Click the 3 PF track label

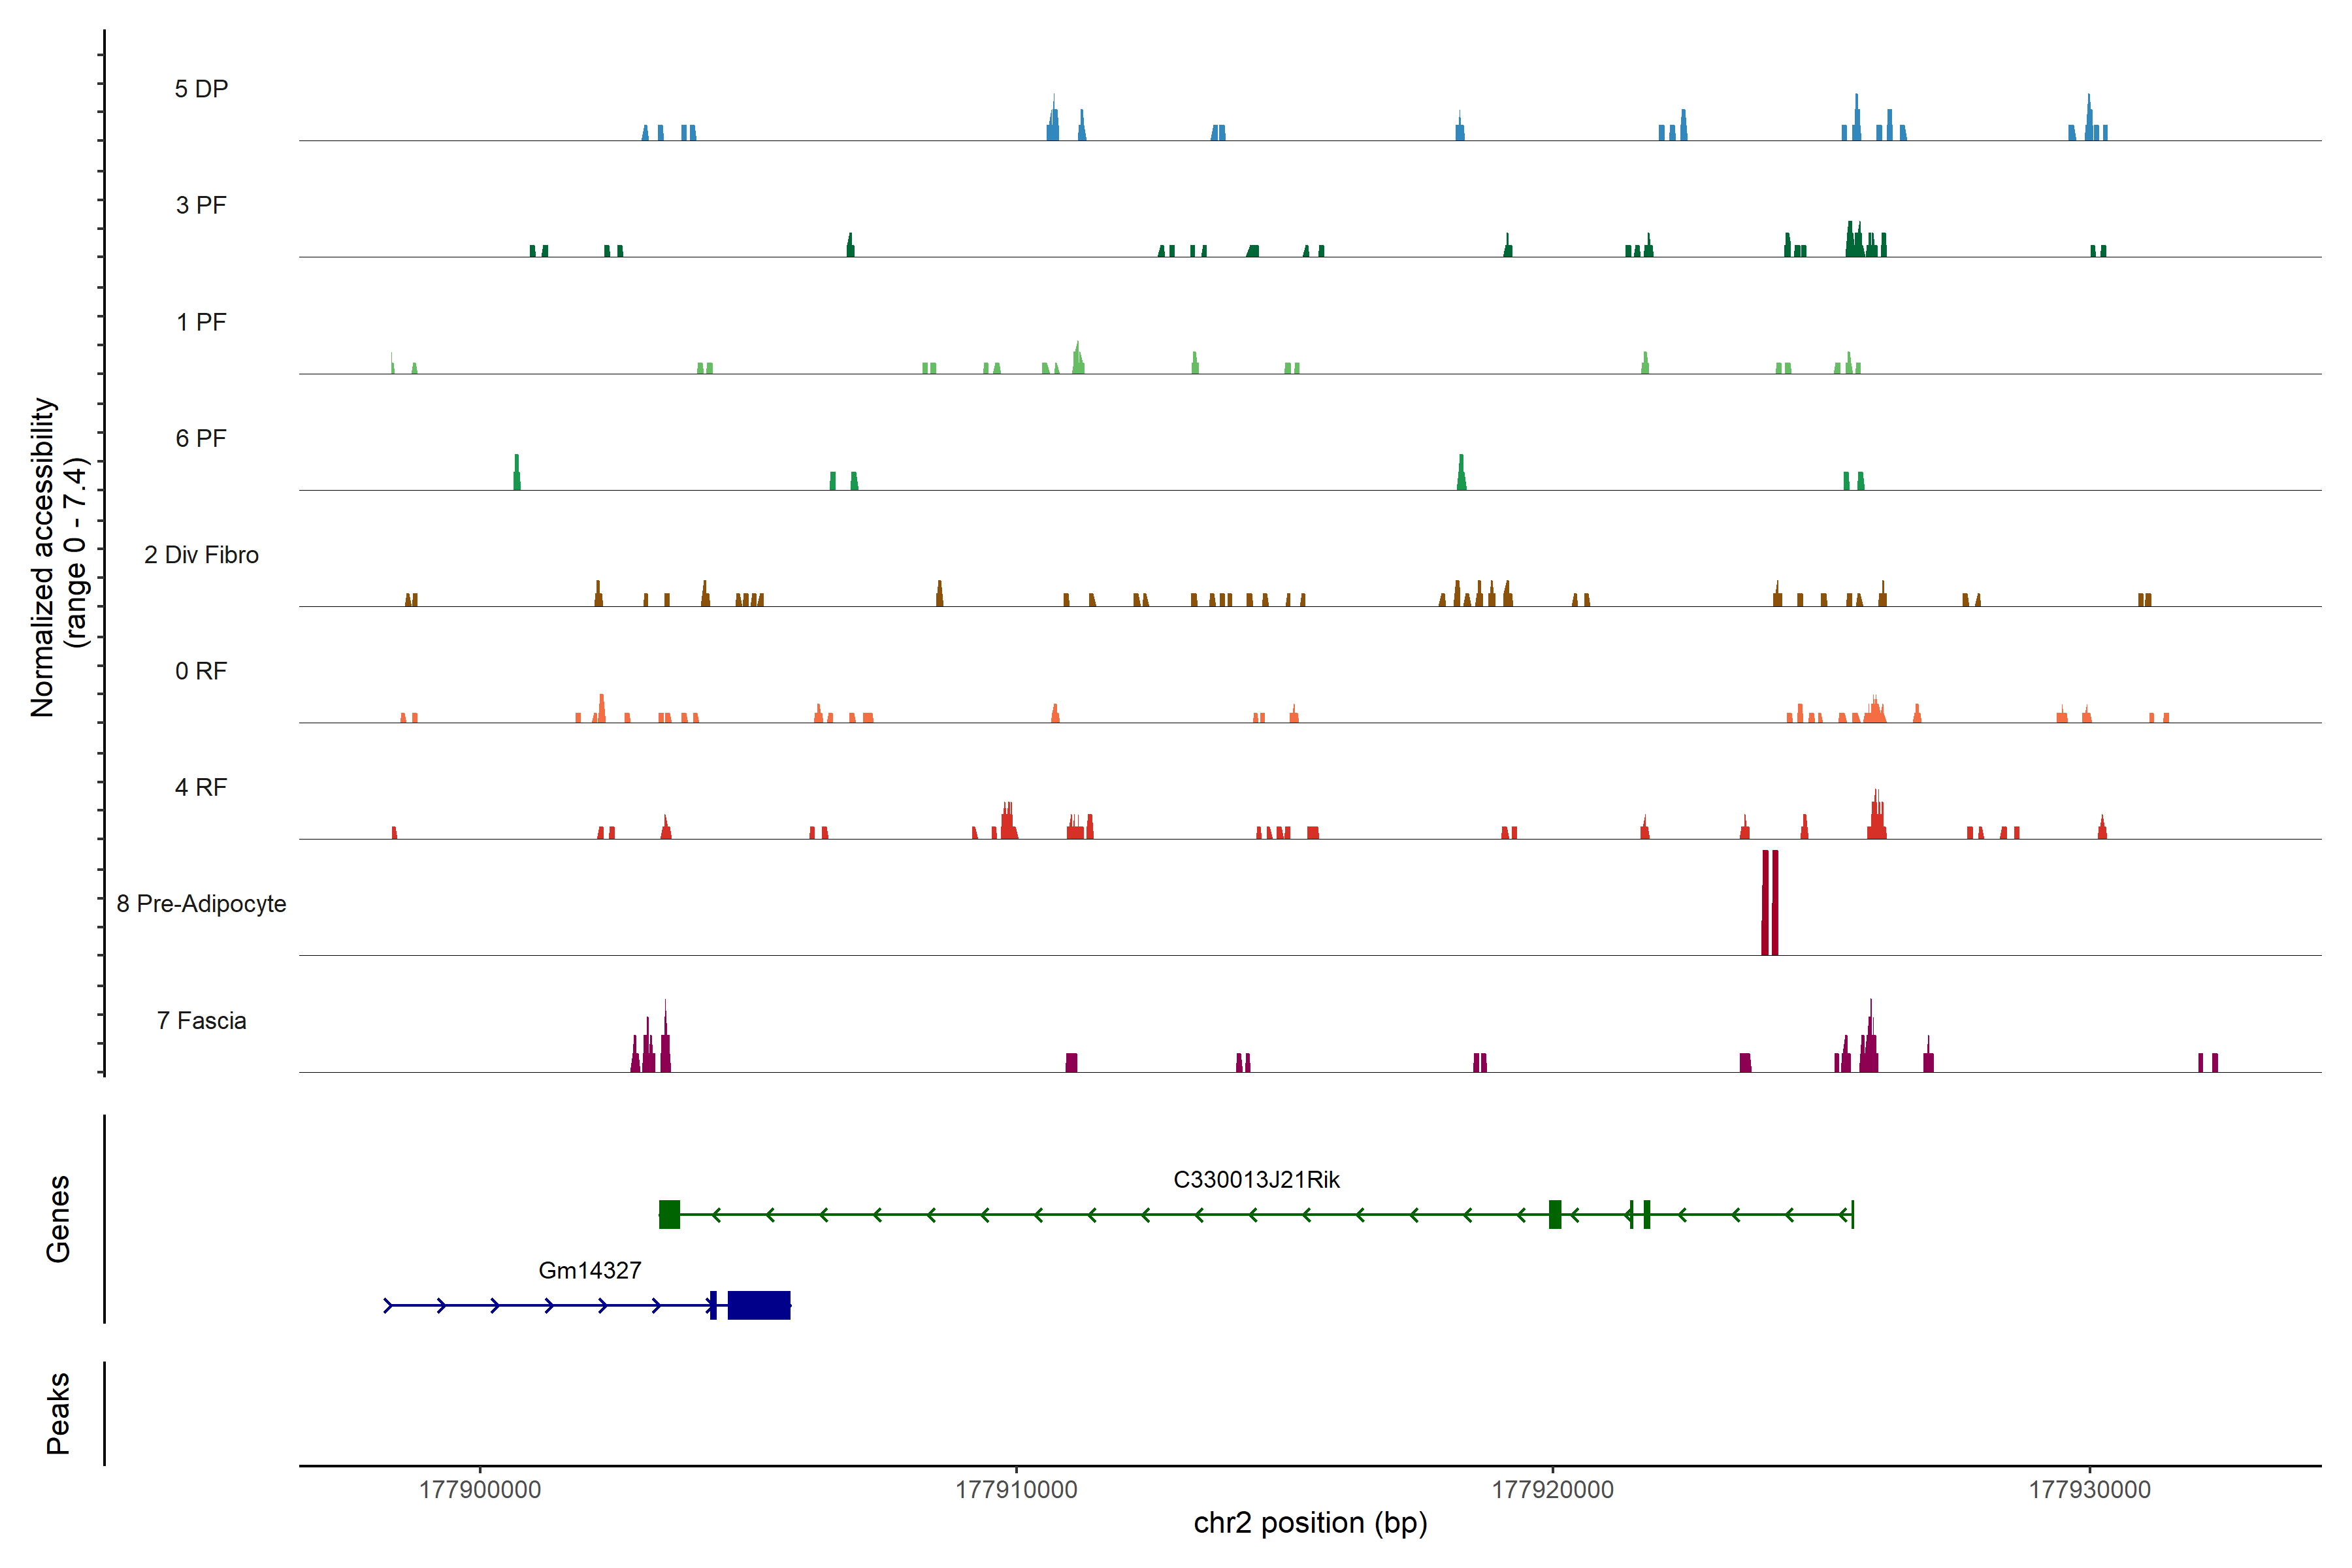201,205
